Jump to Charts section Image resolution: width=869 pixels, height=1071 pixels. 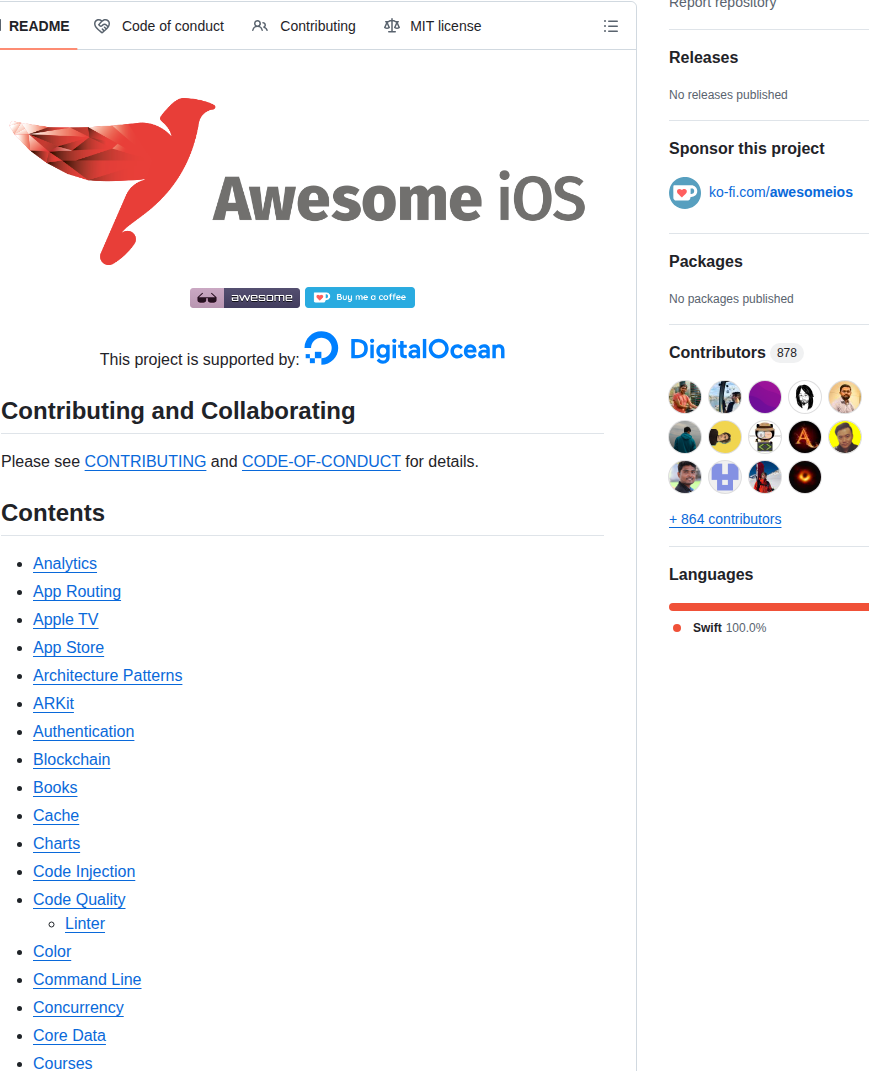click(x=57, y=844)
